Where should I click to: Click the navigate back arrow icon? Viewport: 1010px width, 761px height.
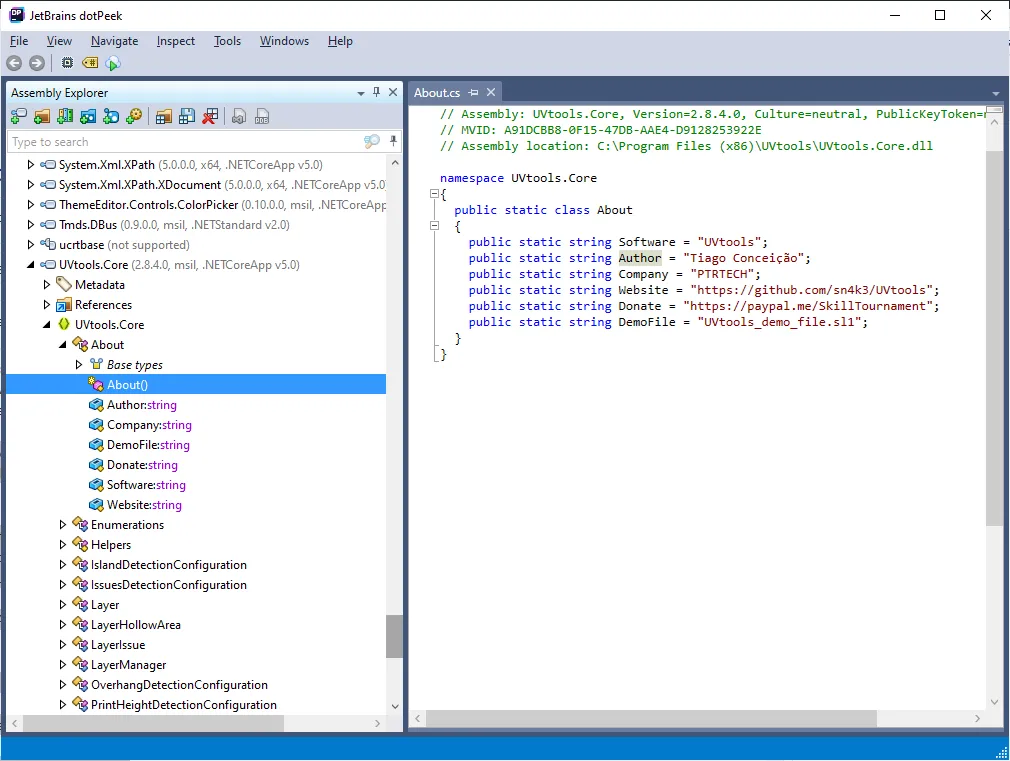14,63
